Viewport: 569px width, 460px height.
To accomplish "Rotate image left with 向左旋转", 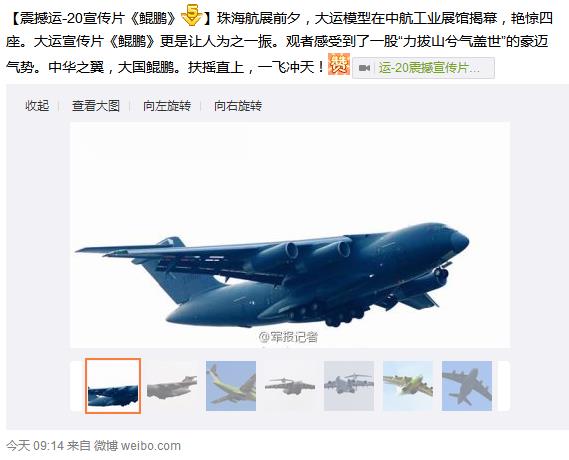I will click(x=167, y=106).
